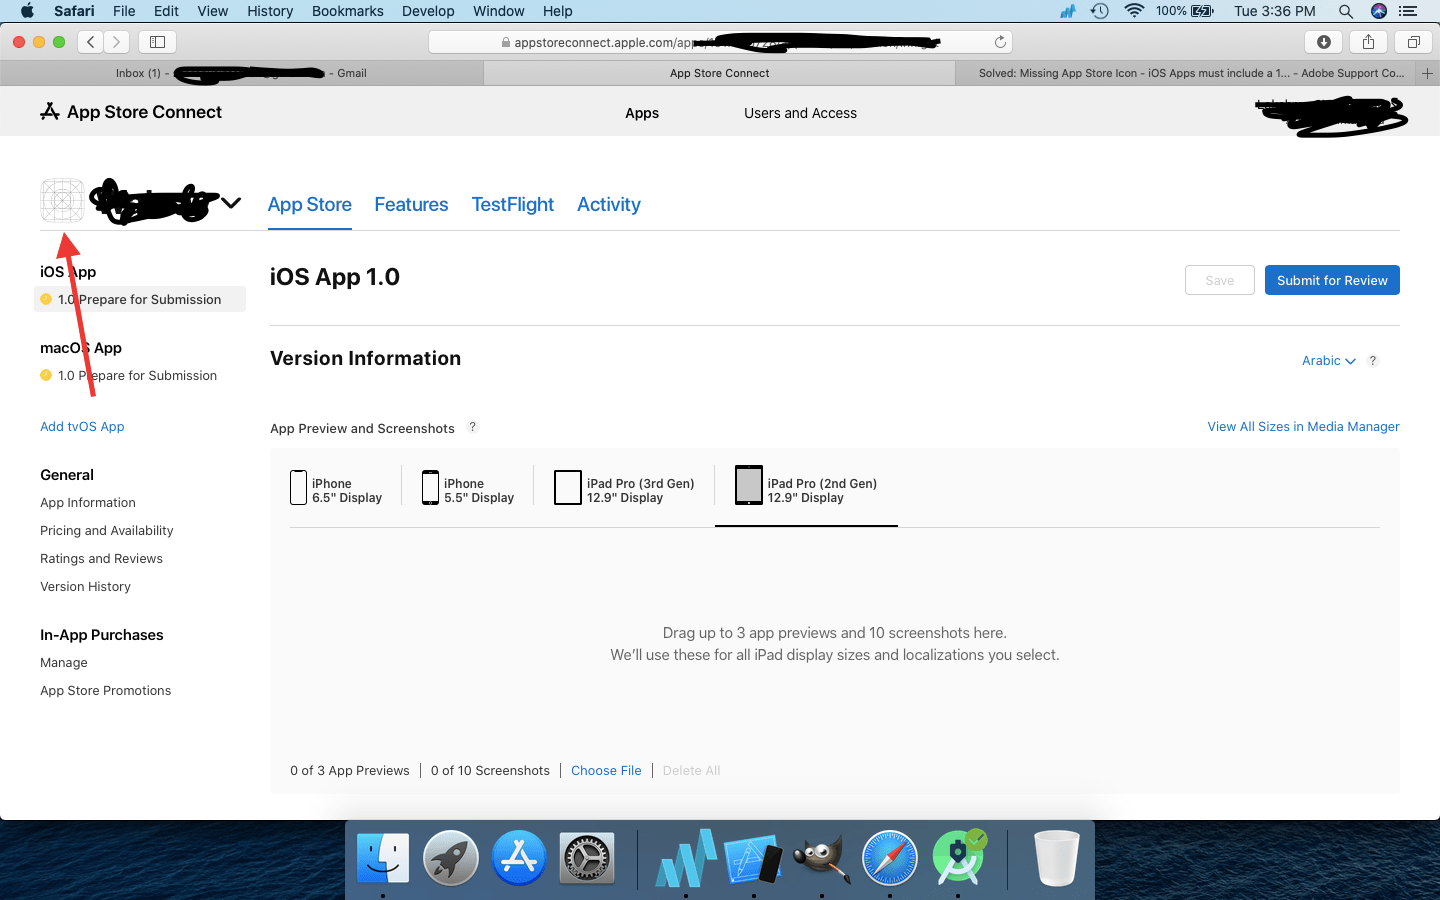Open Safari from the dock
Screen dimensions: 1440x900
pyautogui.click(x=890, y=858)
